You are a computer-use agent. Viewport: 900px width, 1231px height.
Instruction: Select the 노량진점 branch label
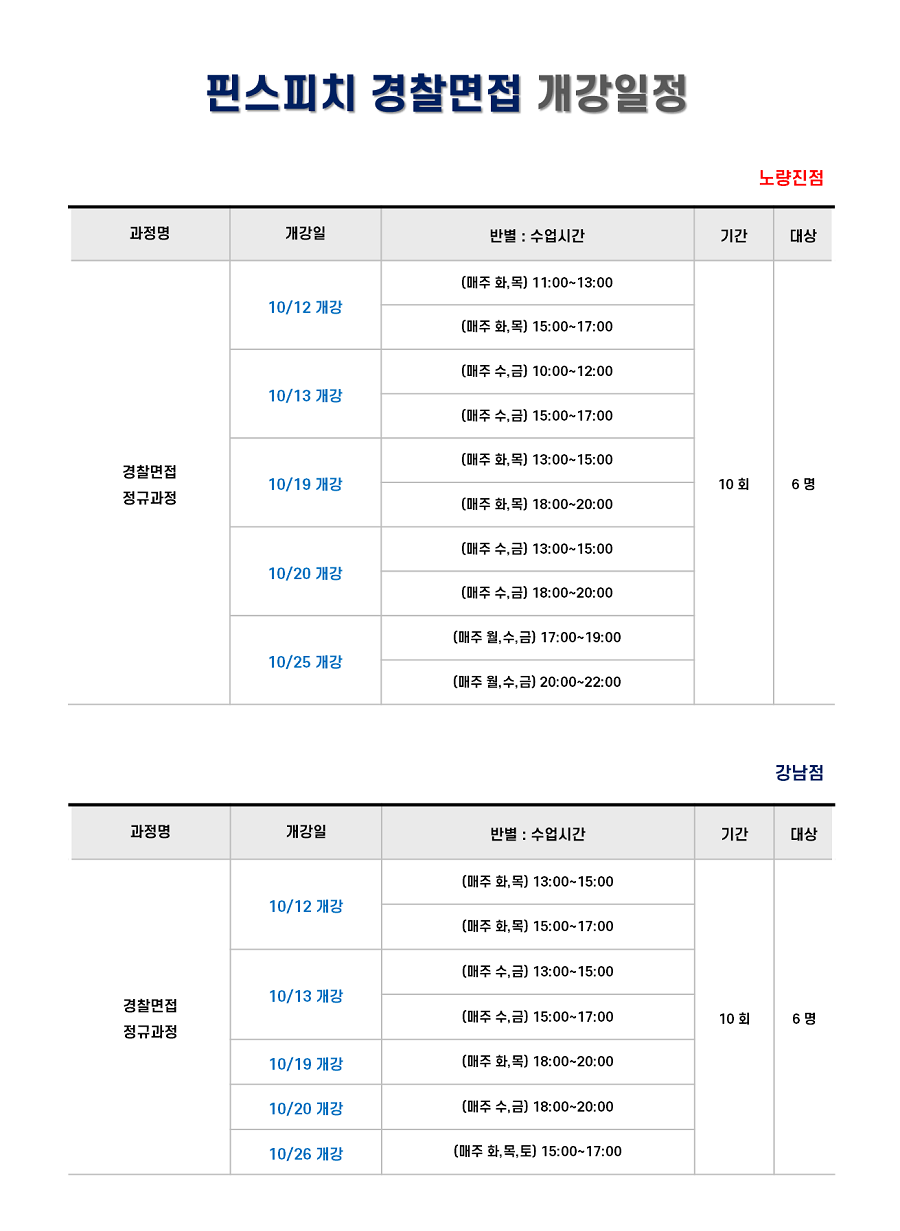click(791, 178)
